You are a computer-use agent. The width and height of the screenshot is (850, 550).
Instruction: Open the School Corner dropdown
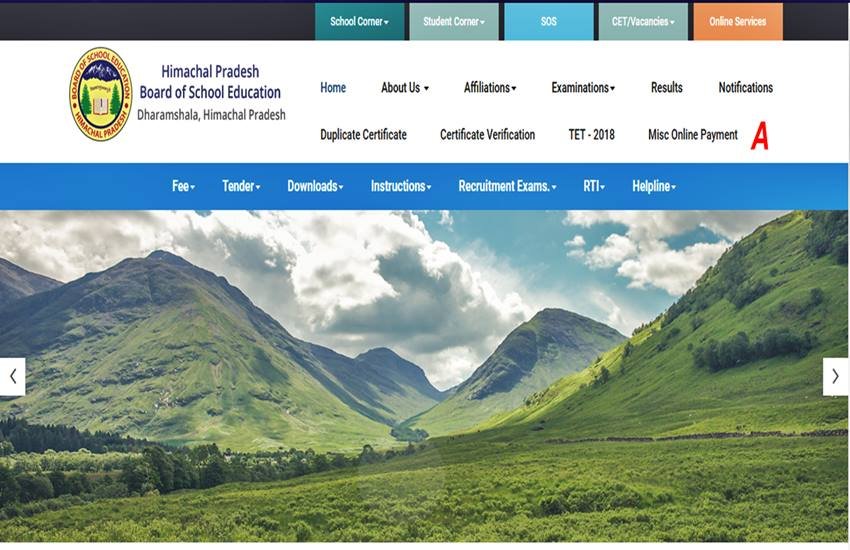click(x=359, y=21)
